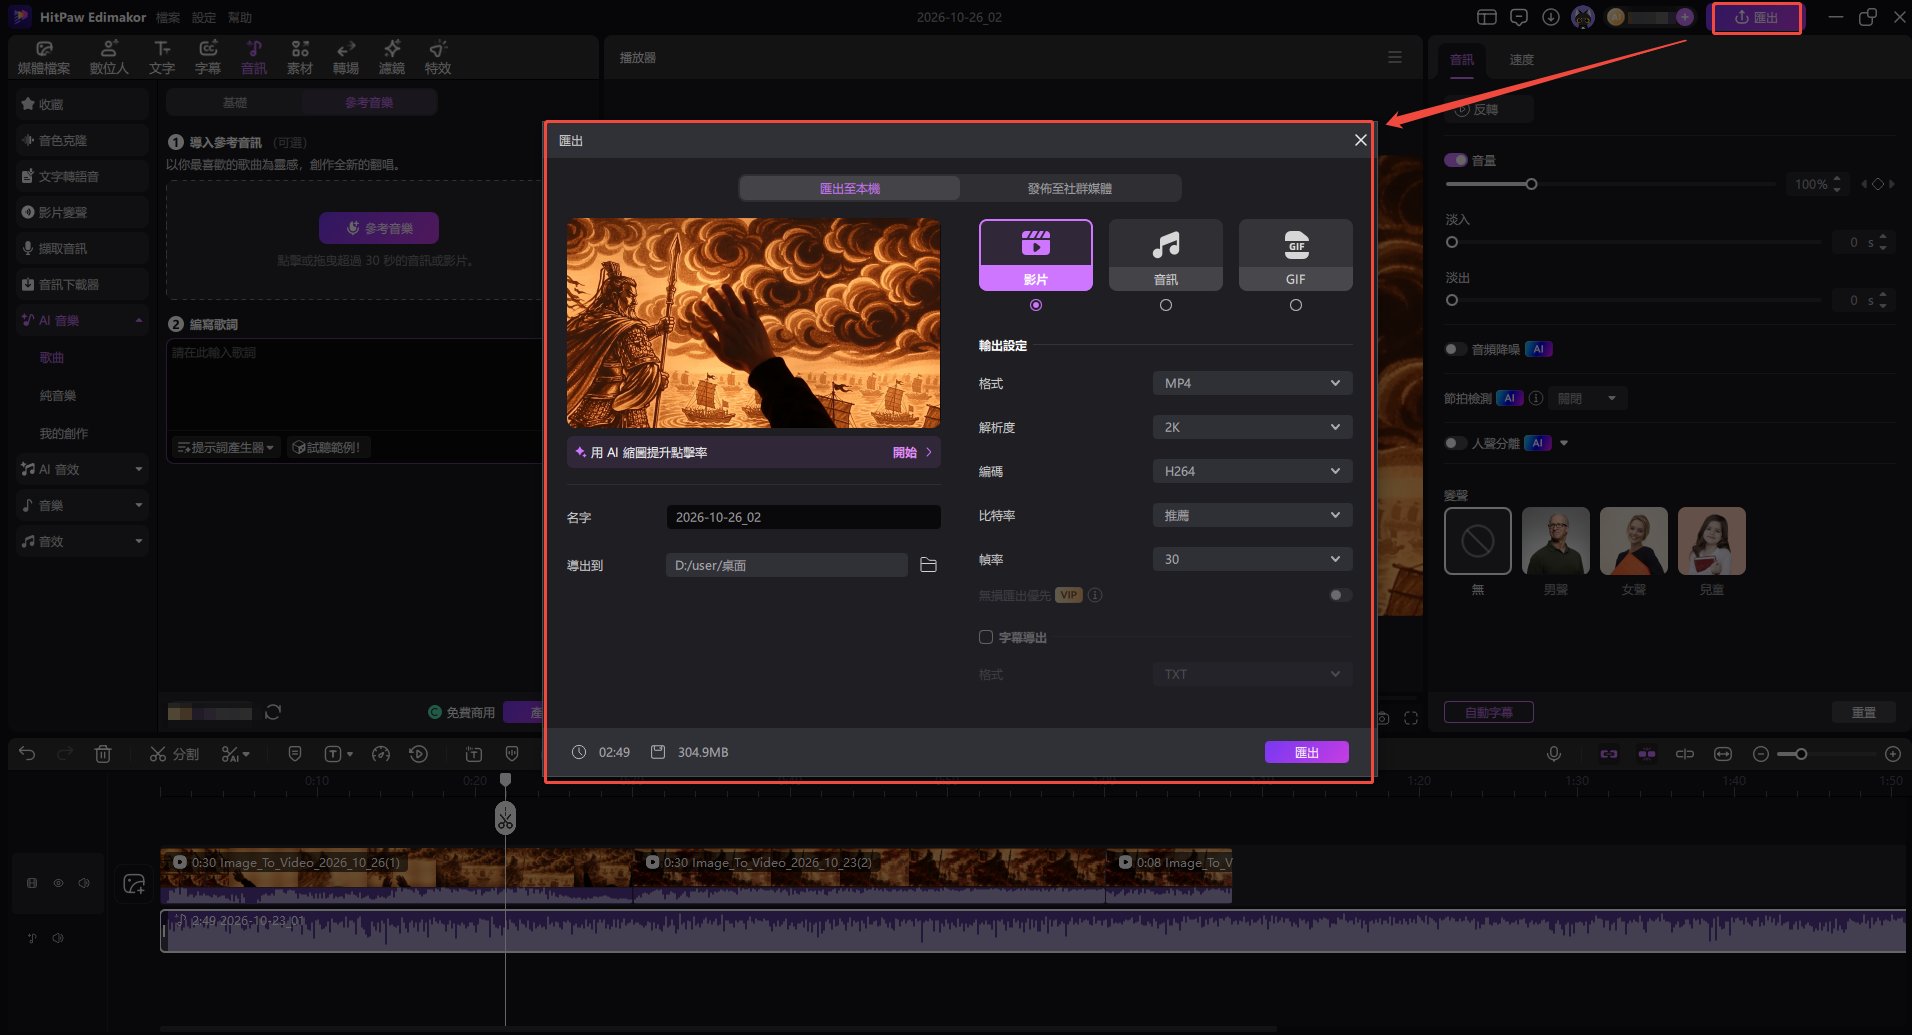The width and height of the screenshot is (1912, 1035).
Task: Open folder browser next to export path
Action: point(928,565)
